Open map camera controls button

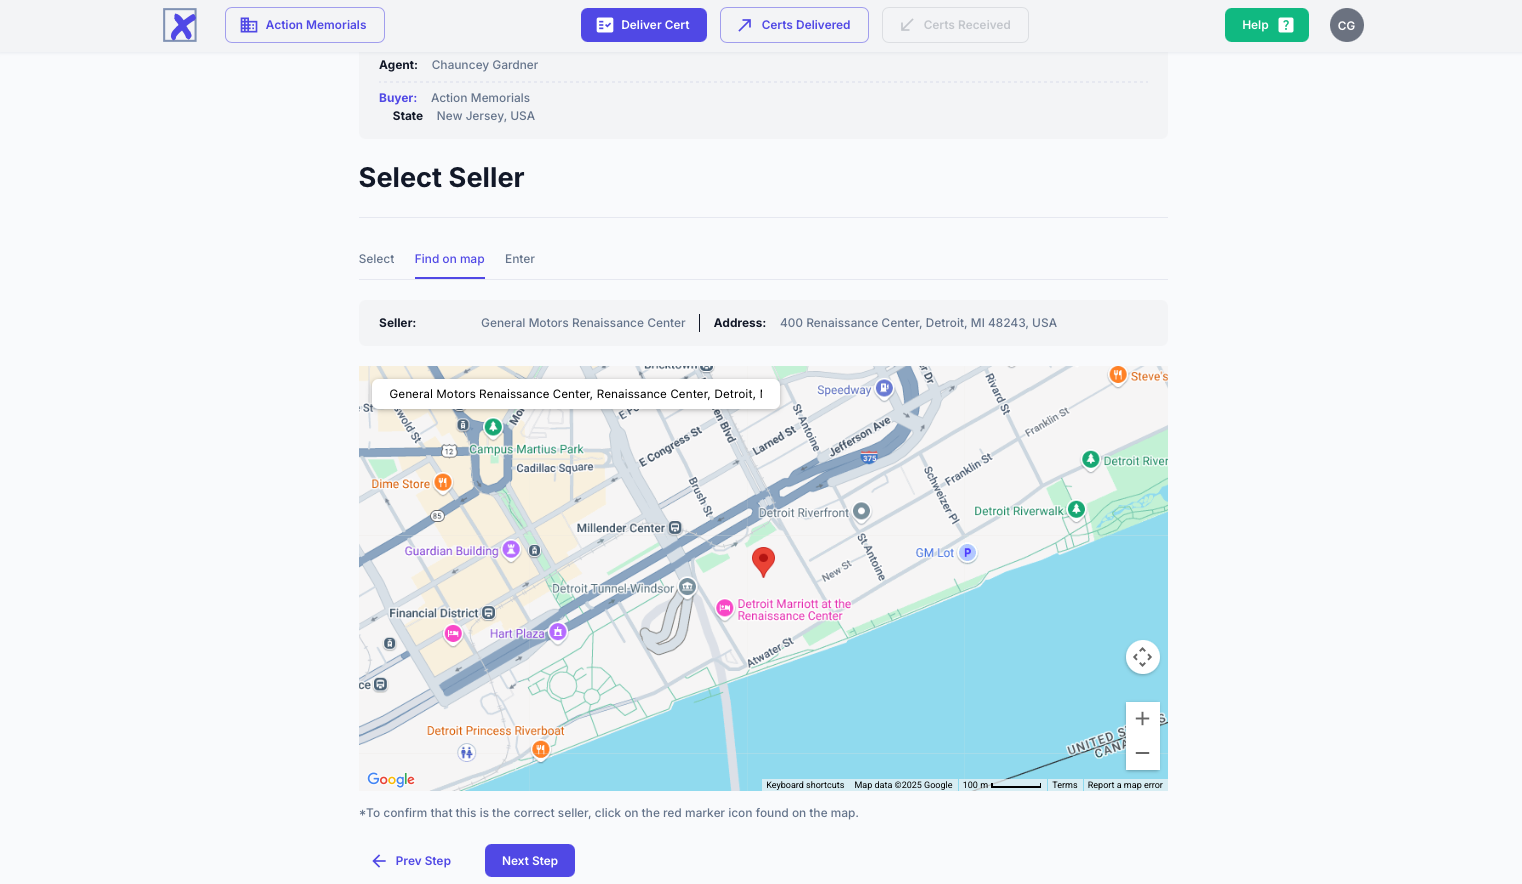point(1143,657)
